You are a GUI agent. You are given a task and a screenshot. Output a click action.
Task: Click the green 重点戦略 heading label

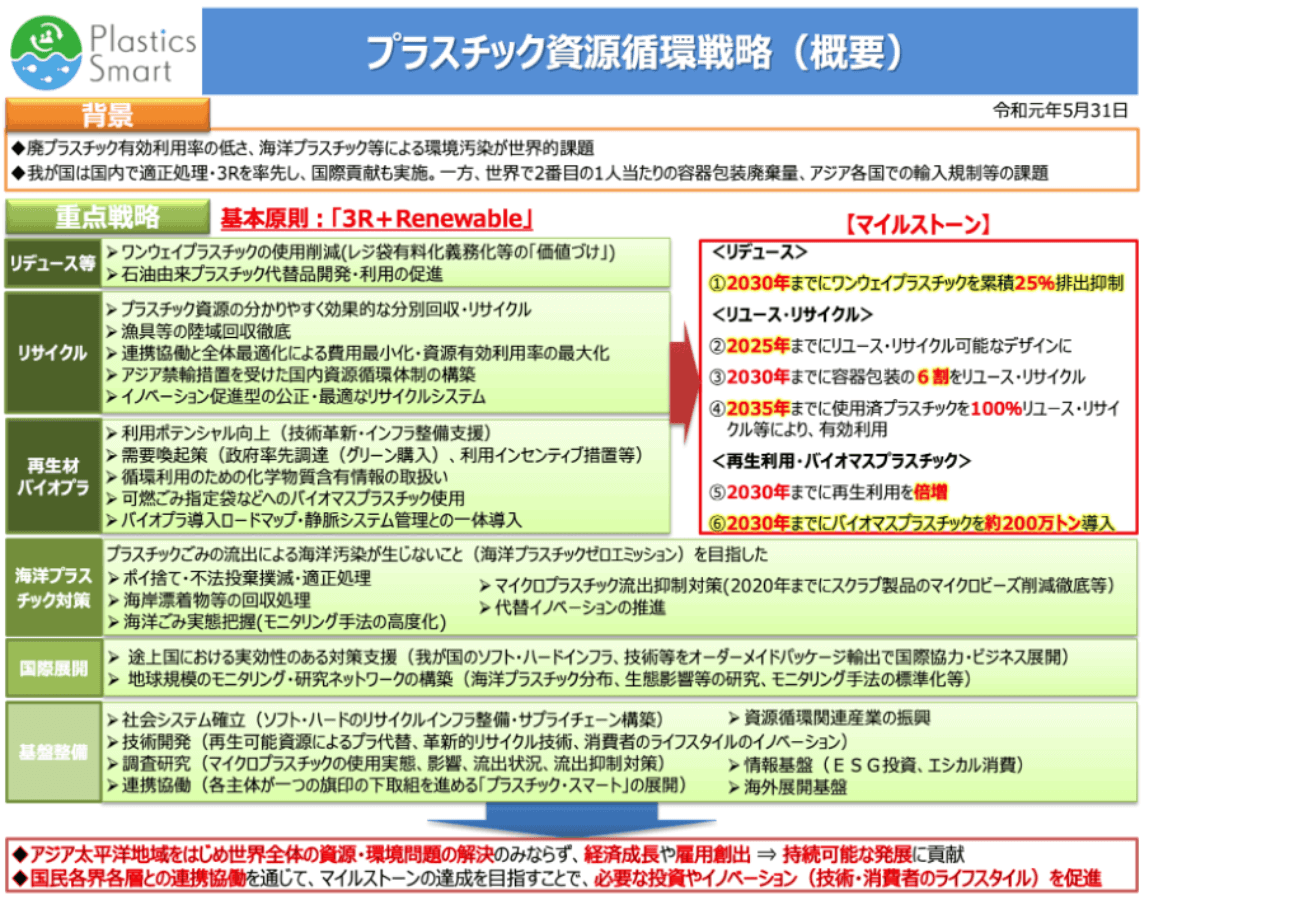[107, 217]
